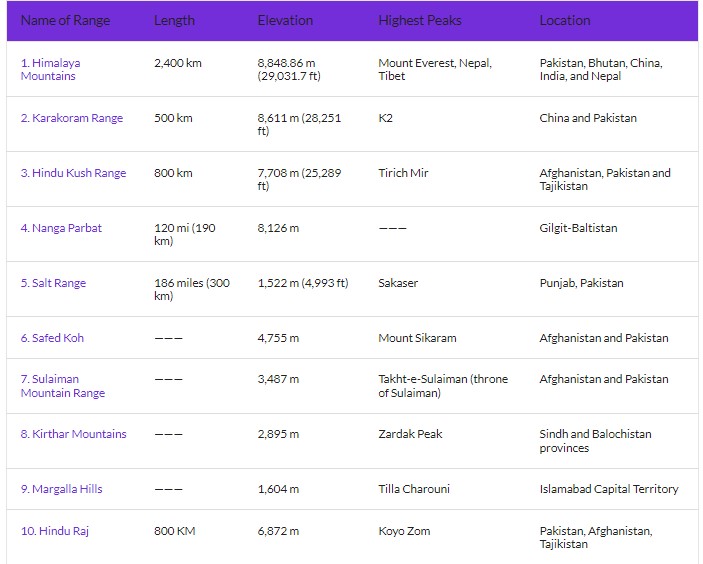
Task: Click the Islamabad Capital Territory cell
Action: [609, 489]
